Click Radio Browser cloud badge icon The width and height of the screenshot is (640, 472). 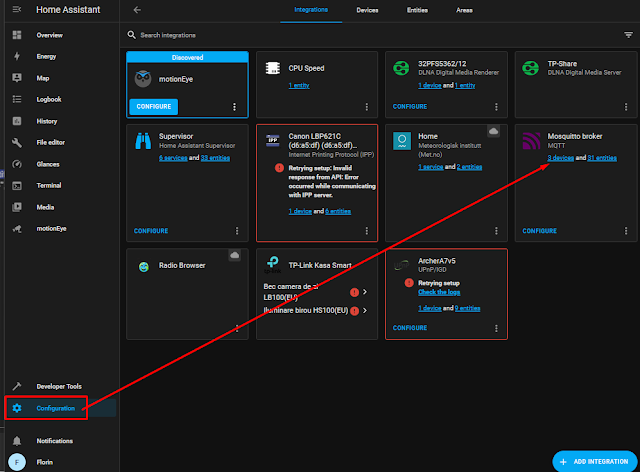tap(234, 255)
